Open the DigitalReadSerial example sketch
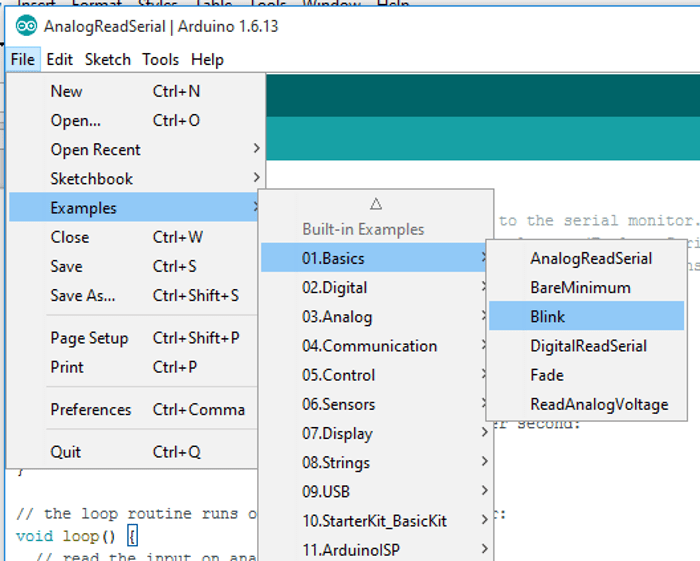 586,346
